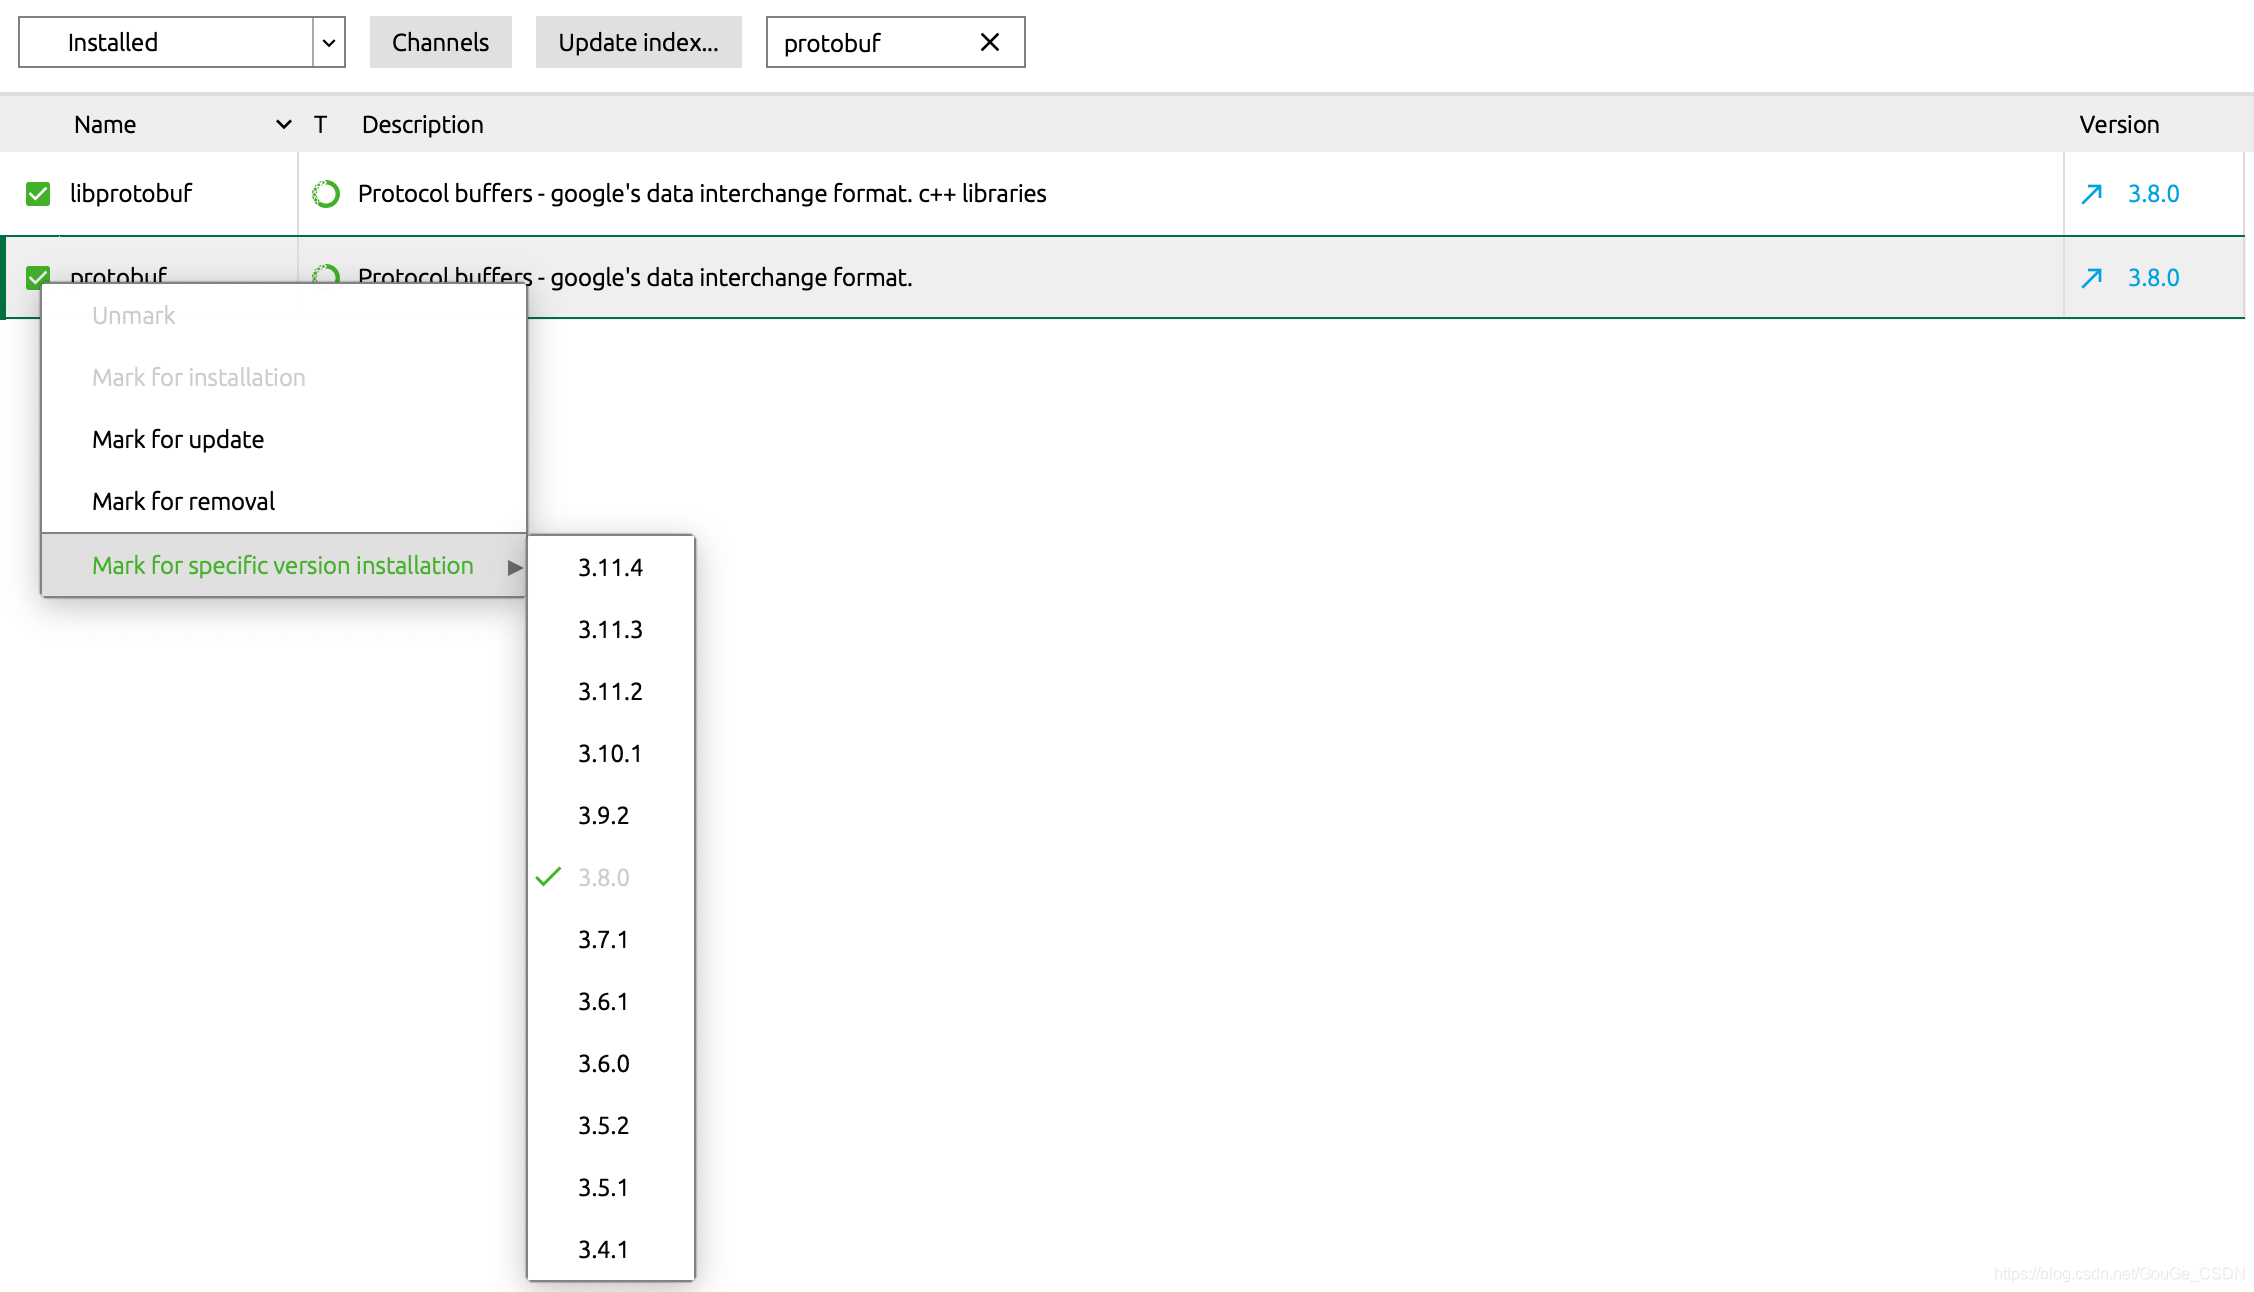Screen dimensions: 2254x1292
Task: Sort by the Description column header
Action: pyautogui.click(x=423, y=124)
